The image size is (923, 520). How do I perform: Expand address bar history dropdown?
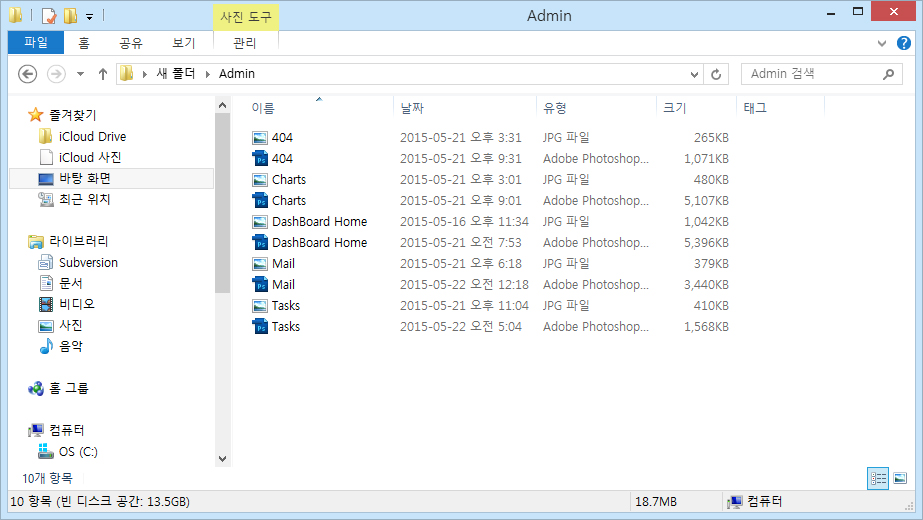click(x=695, y=74)
